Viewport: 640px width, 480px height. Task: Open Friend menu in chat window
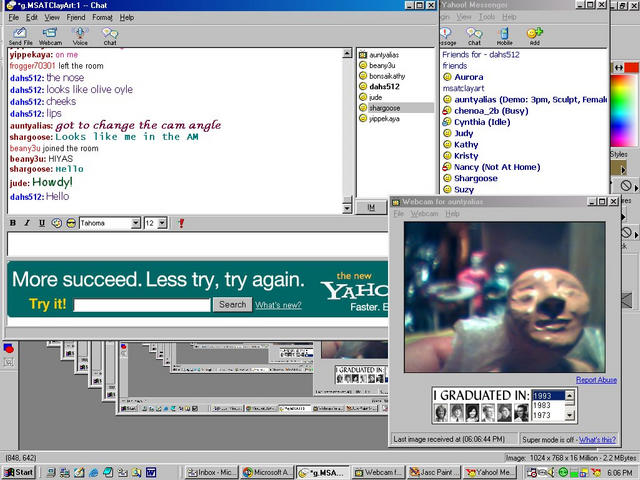76,18
